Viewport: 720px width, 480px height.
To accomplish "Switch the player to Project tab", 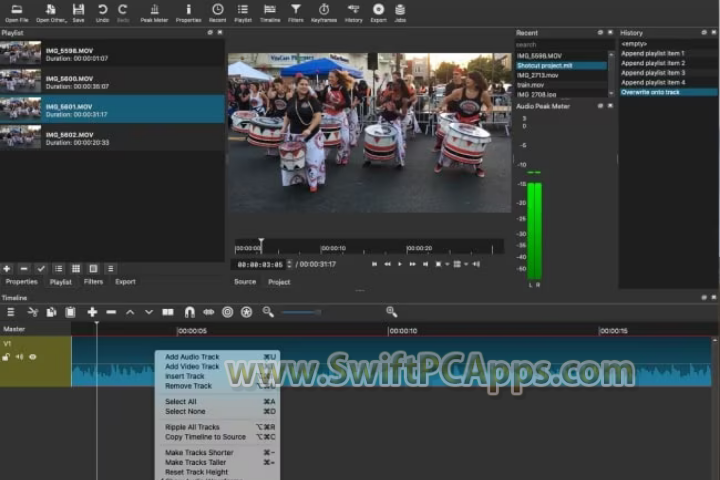I will (x=279, y=282).
